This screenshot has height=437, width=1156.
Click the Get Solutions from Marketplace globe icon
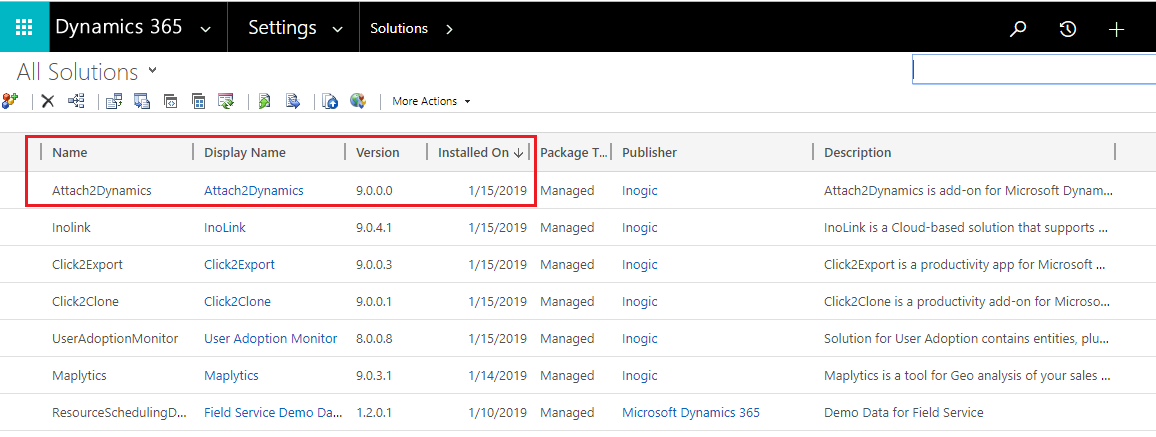(x=358, y=101)
